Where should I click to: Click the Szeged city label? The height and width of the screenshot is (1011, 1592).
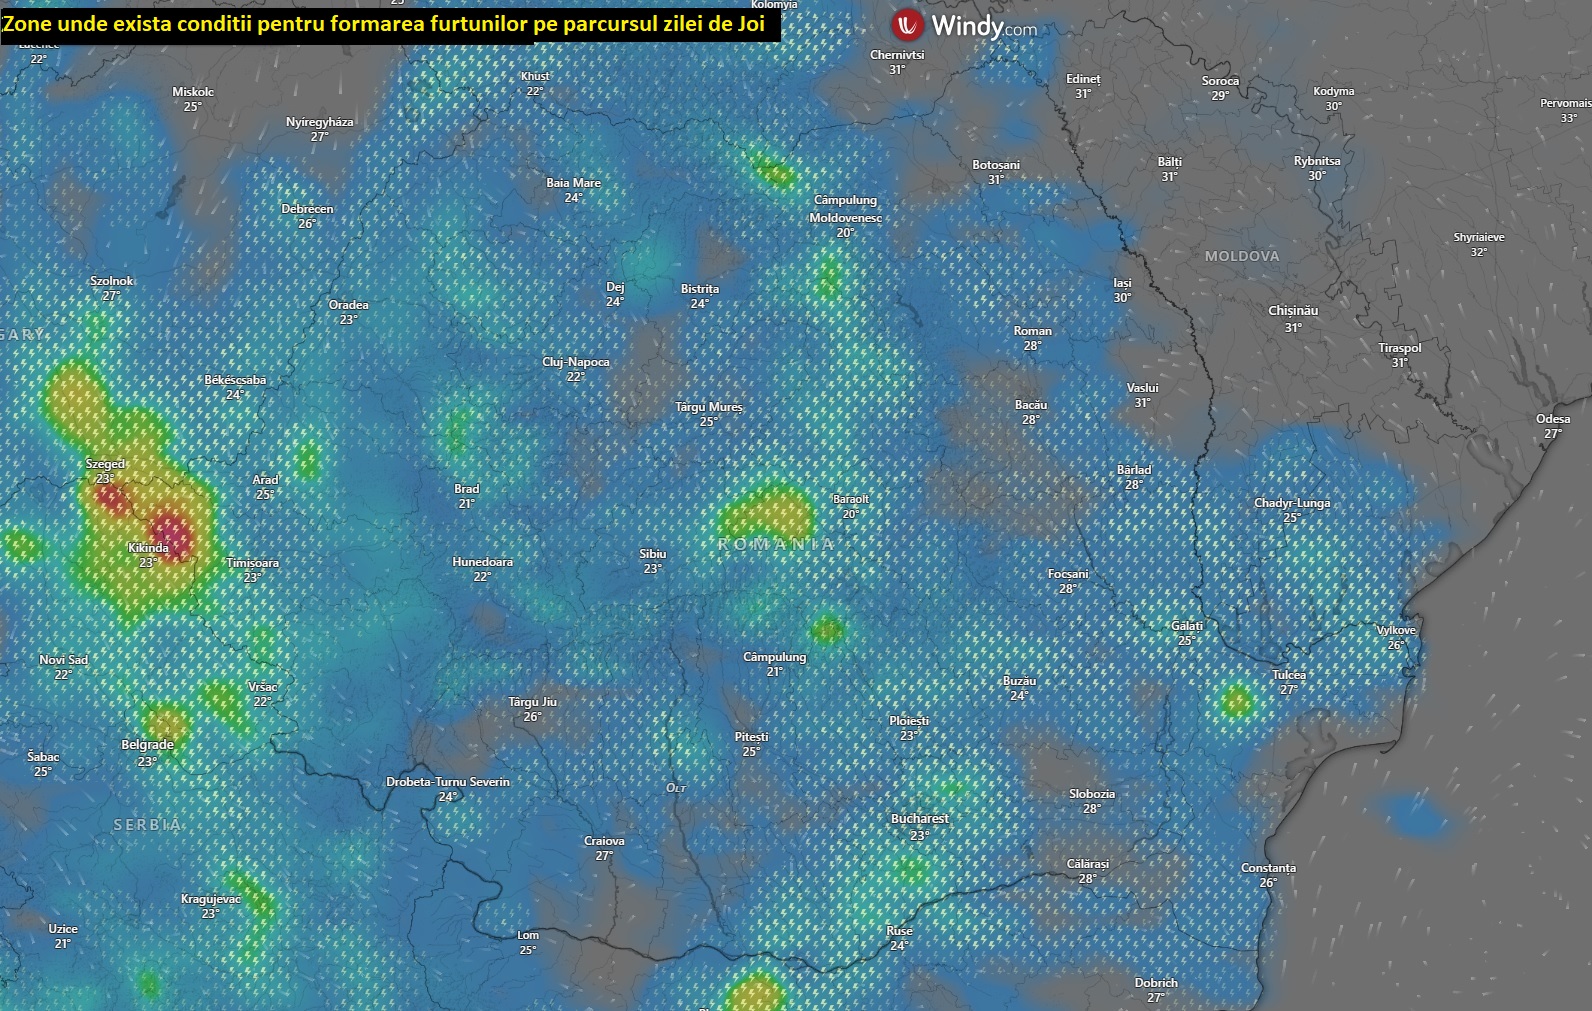(x=105, y=464)
